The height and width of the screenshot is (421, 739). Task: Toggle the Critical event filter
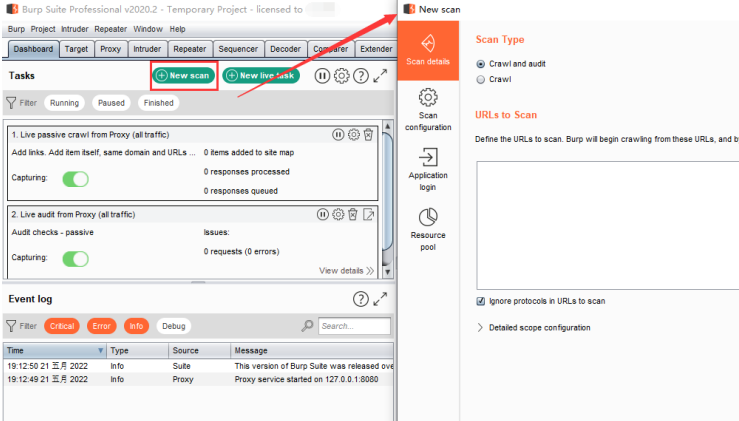(x=62, y=326)
